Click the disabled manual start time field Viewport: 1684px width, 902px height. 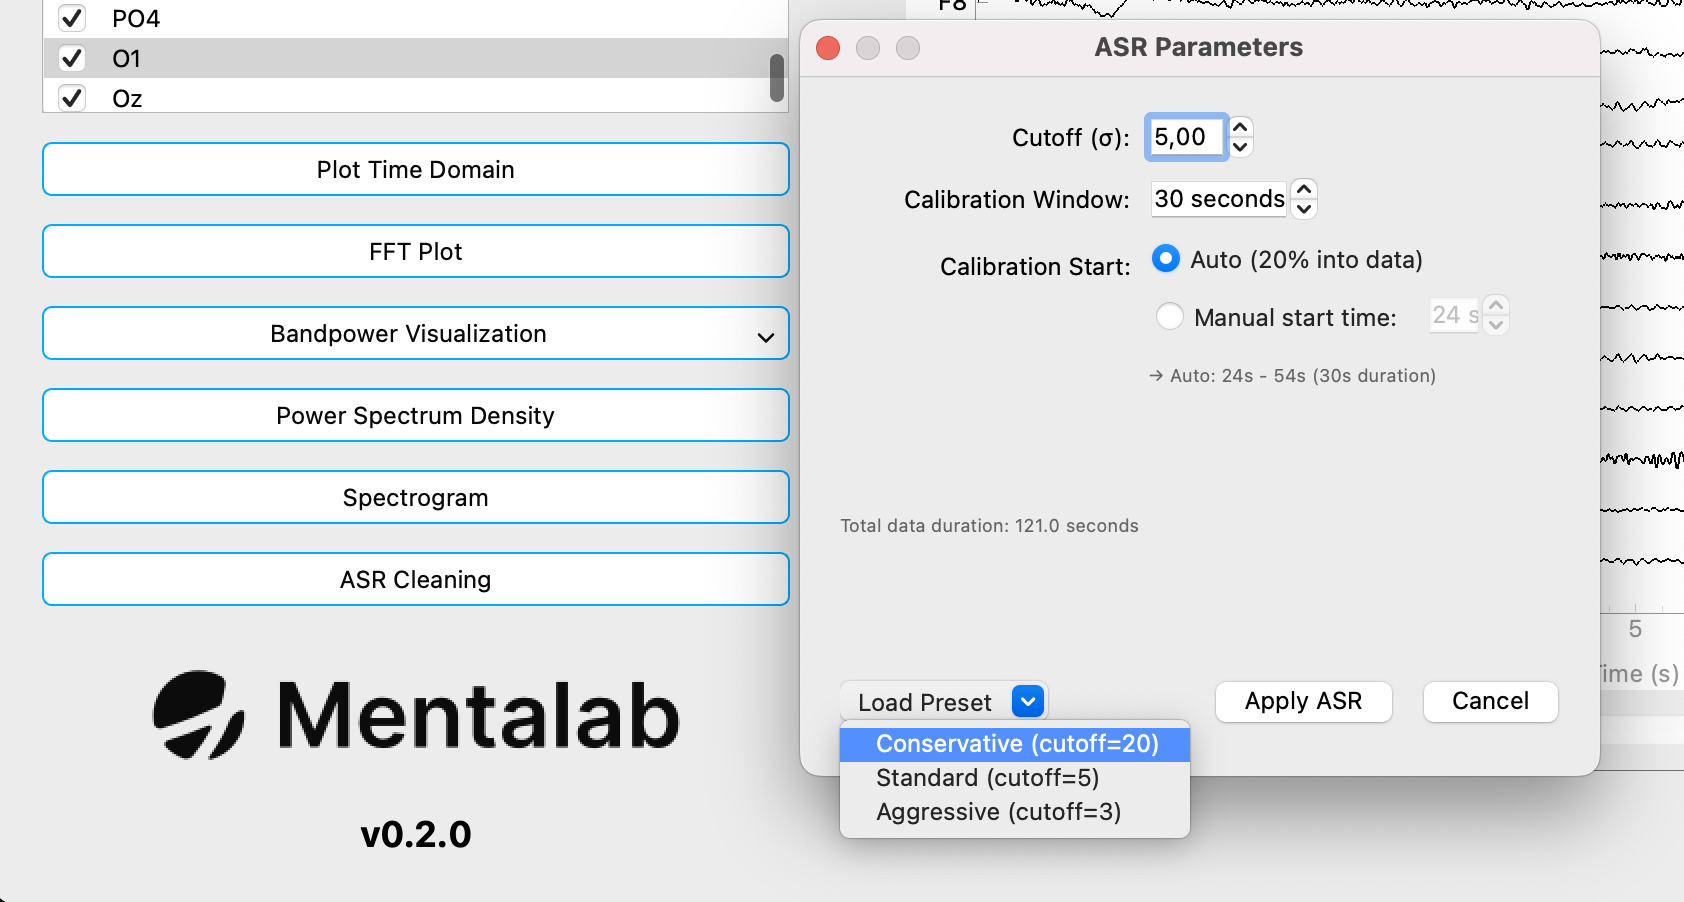click(x=1455, y=315)
